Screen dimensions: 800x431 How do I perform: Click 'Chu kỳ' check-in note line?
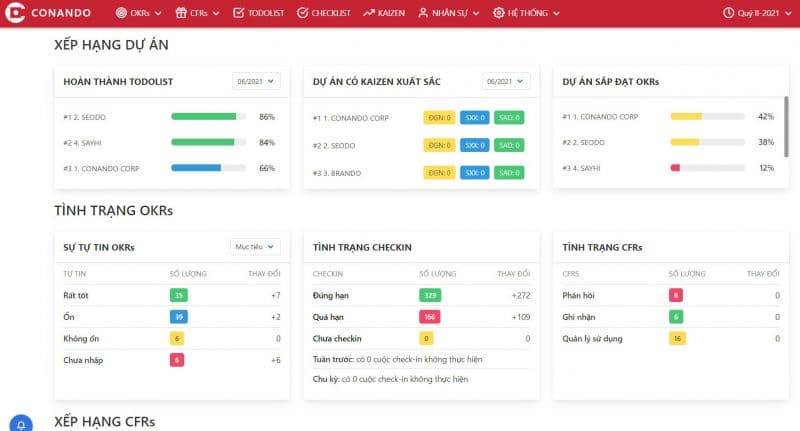coord(390,379)
